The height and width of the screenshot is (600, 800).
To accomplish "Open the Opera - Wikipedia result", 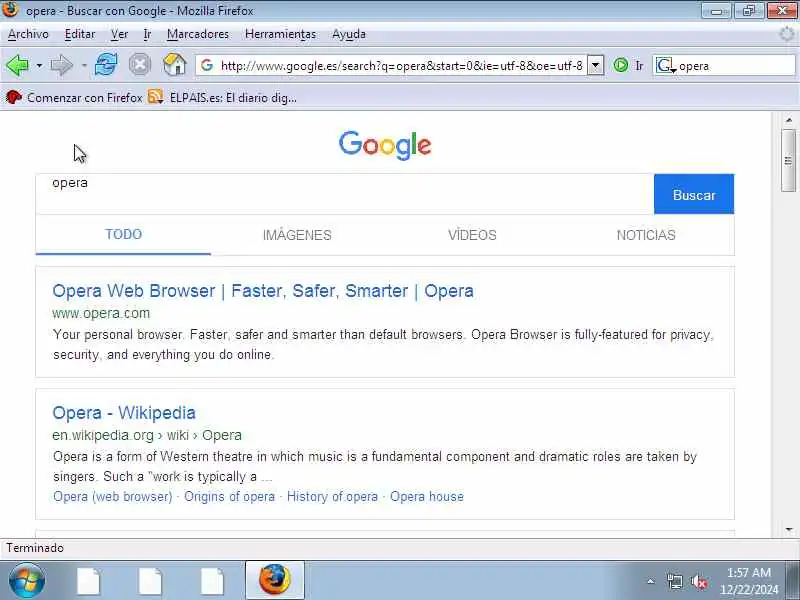I will (124, 413).
